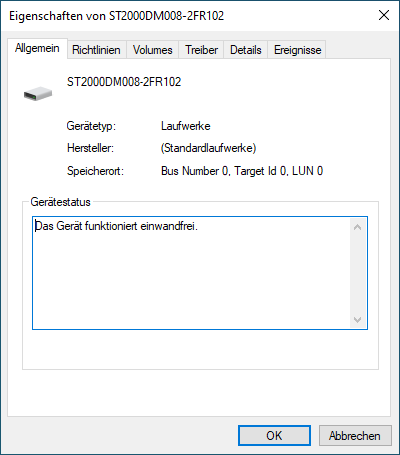Viewport: 400px width, 455px height.
Task: Click the (Standardlaufwerke) manufacturer value
Action: (x=209, y=148)
